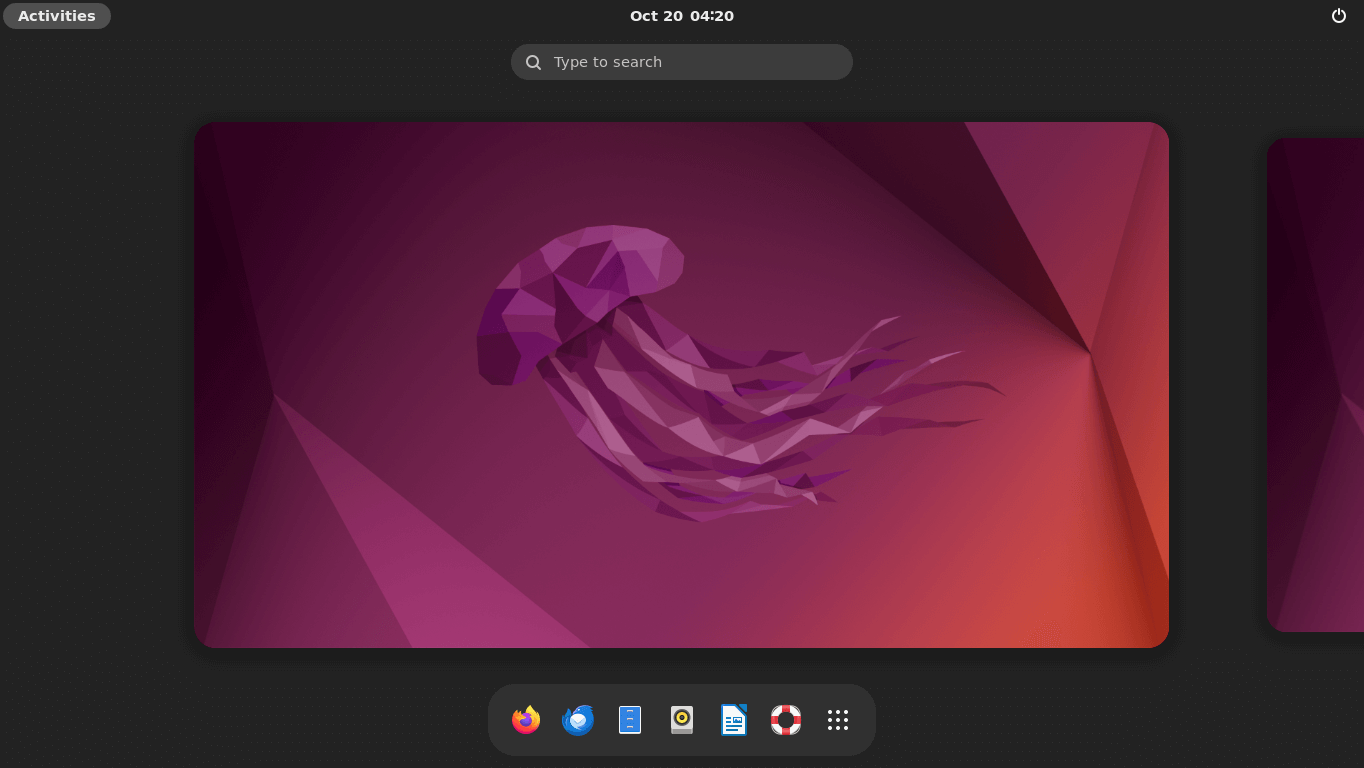Open Thunderbird mail from the dock
This screenshot has height=768, width=1364.
point(578,720)
